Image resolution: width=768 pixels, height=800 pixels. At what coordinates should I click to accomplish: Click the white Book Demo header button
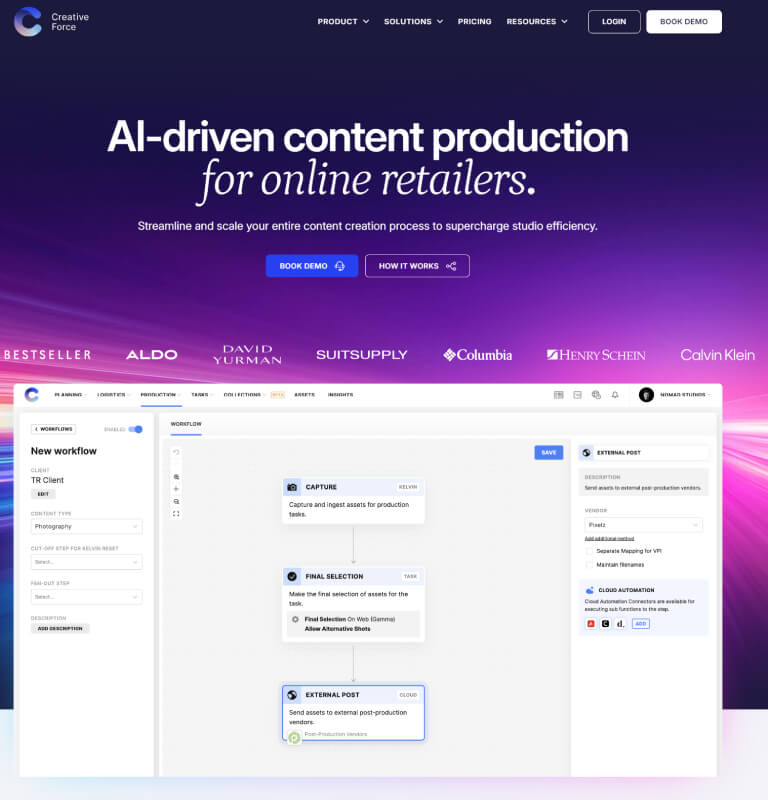pos(684,22)
